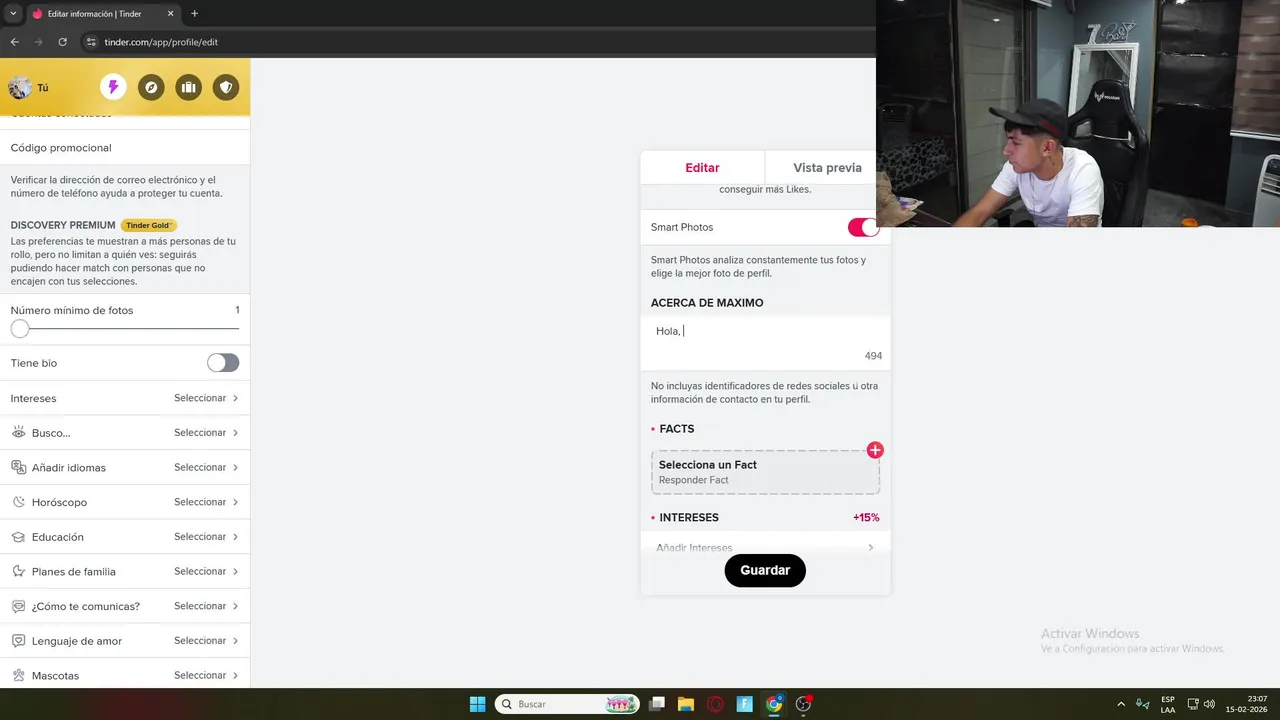Viewport: 1280px width, 720px height.
Task: Click the bio text field containing Hola,
Action: point(765,341)
